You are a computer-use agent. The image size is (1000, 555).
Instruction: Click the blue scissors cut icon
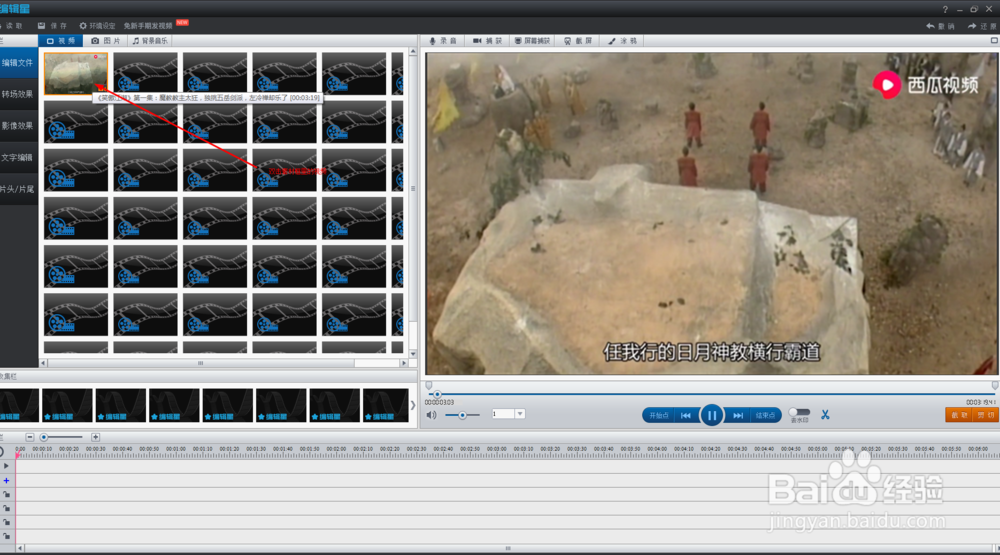pos(825,415)
